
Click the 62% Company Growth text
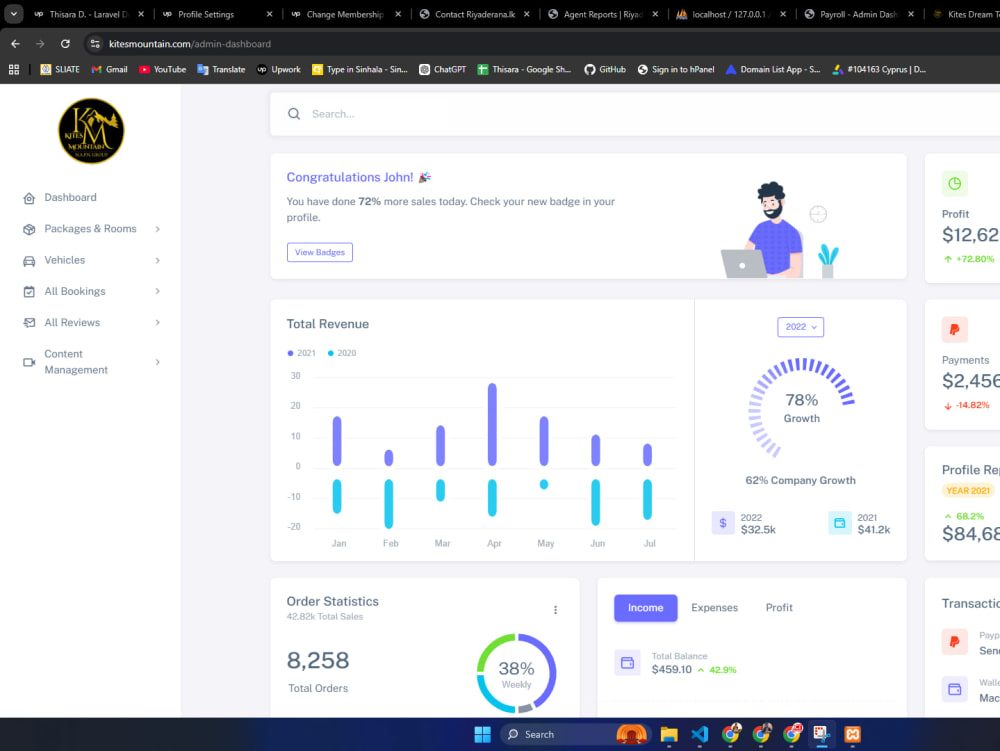(x=800, y=481)
